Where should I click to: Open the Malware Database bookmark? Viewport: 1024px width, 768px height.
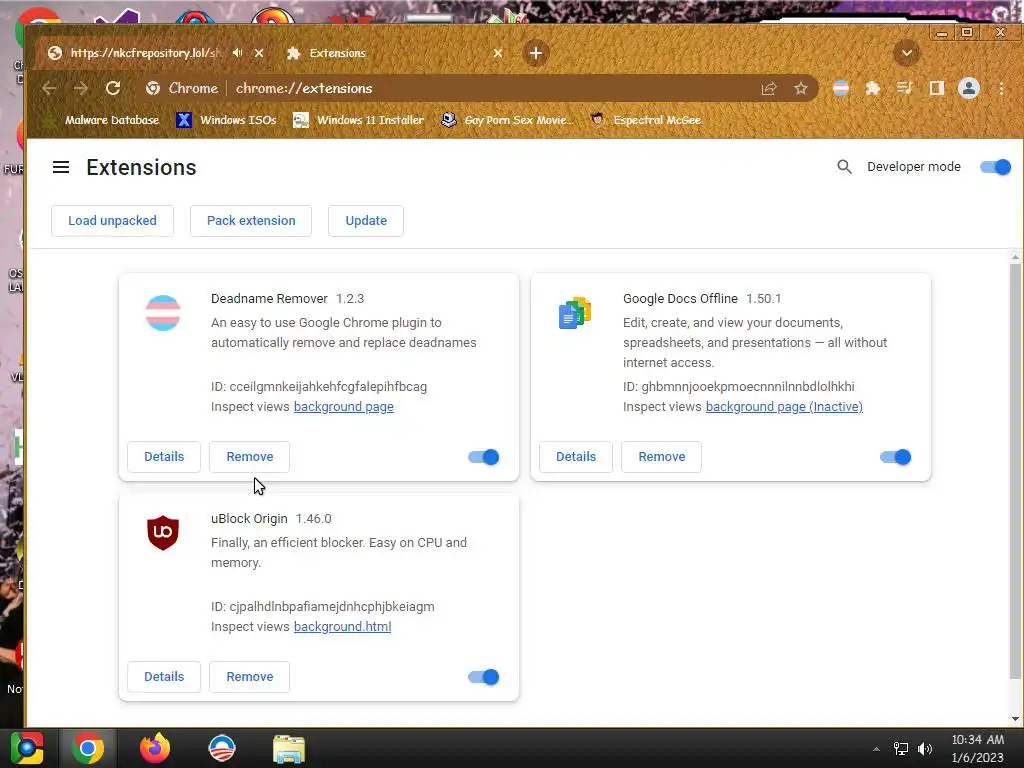tap(101, 120)
